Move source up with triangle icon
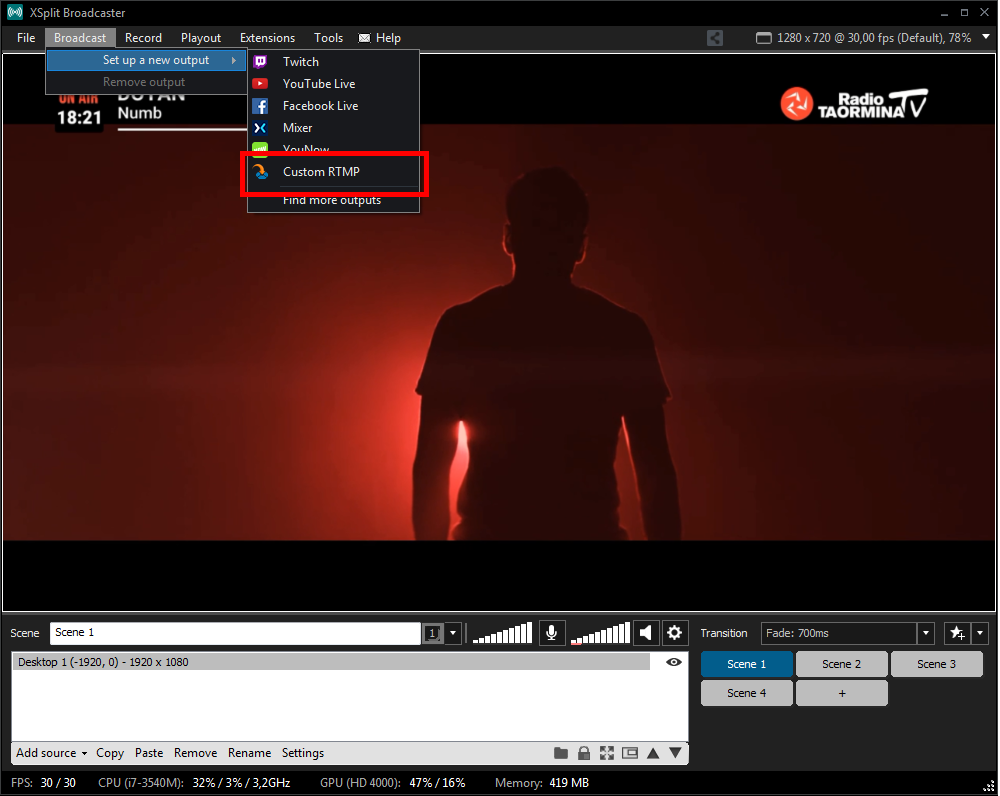 653,753
